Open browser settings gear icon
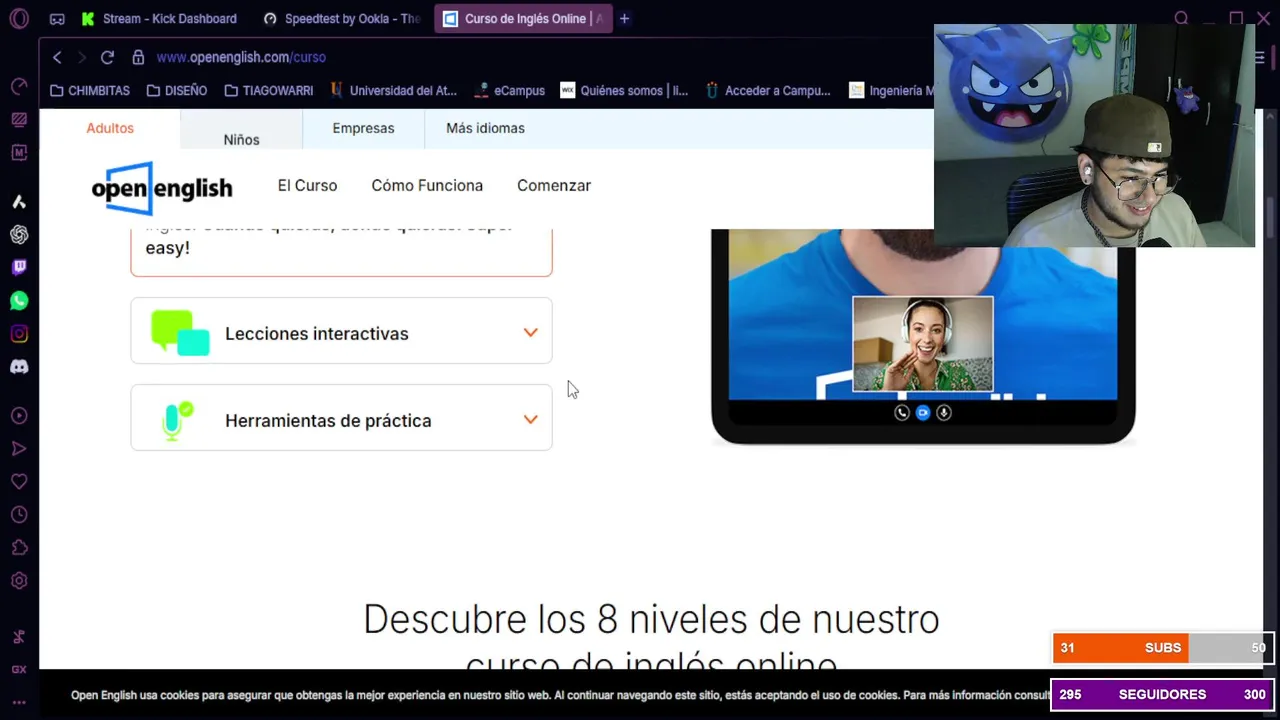 pyautogui.click(x=19, y=581)
